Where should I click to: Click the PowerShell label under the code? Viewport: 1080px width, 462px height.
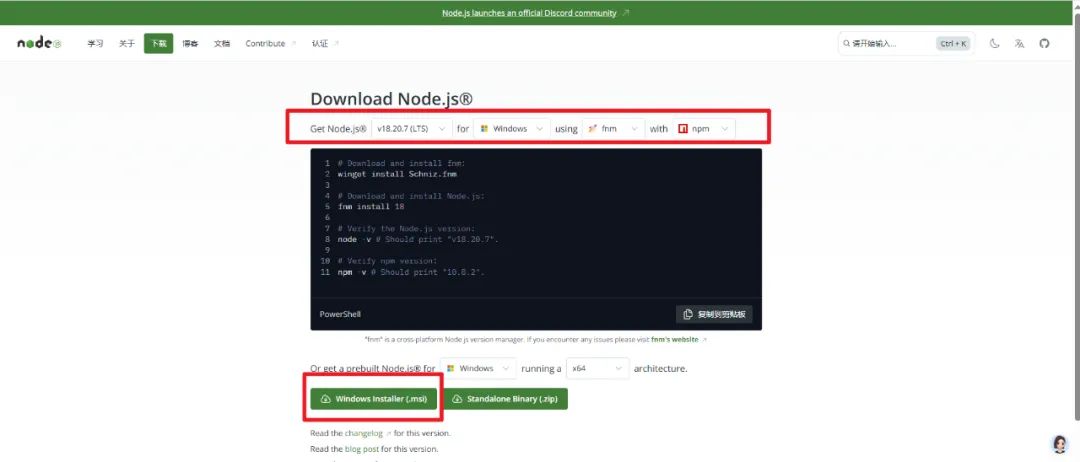coord(340,314)
